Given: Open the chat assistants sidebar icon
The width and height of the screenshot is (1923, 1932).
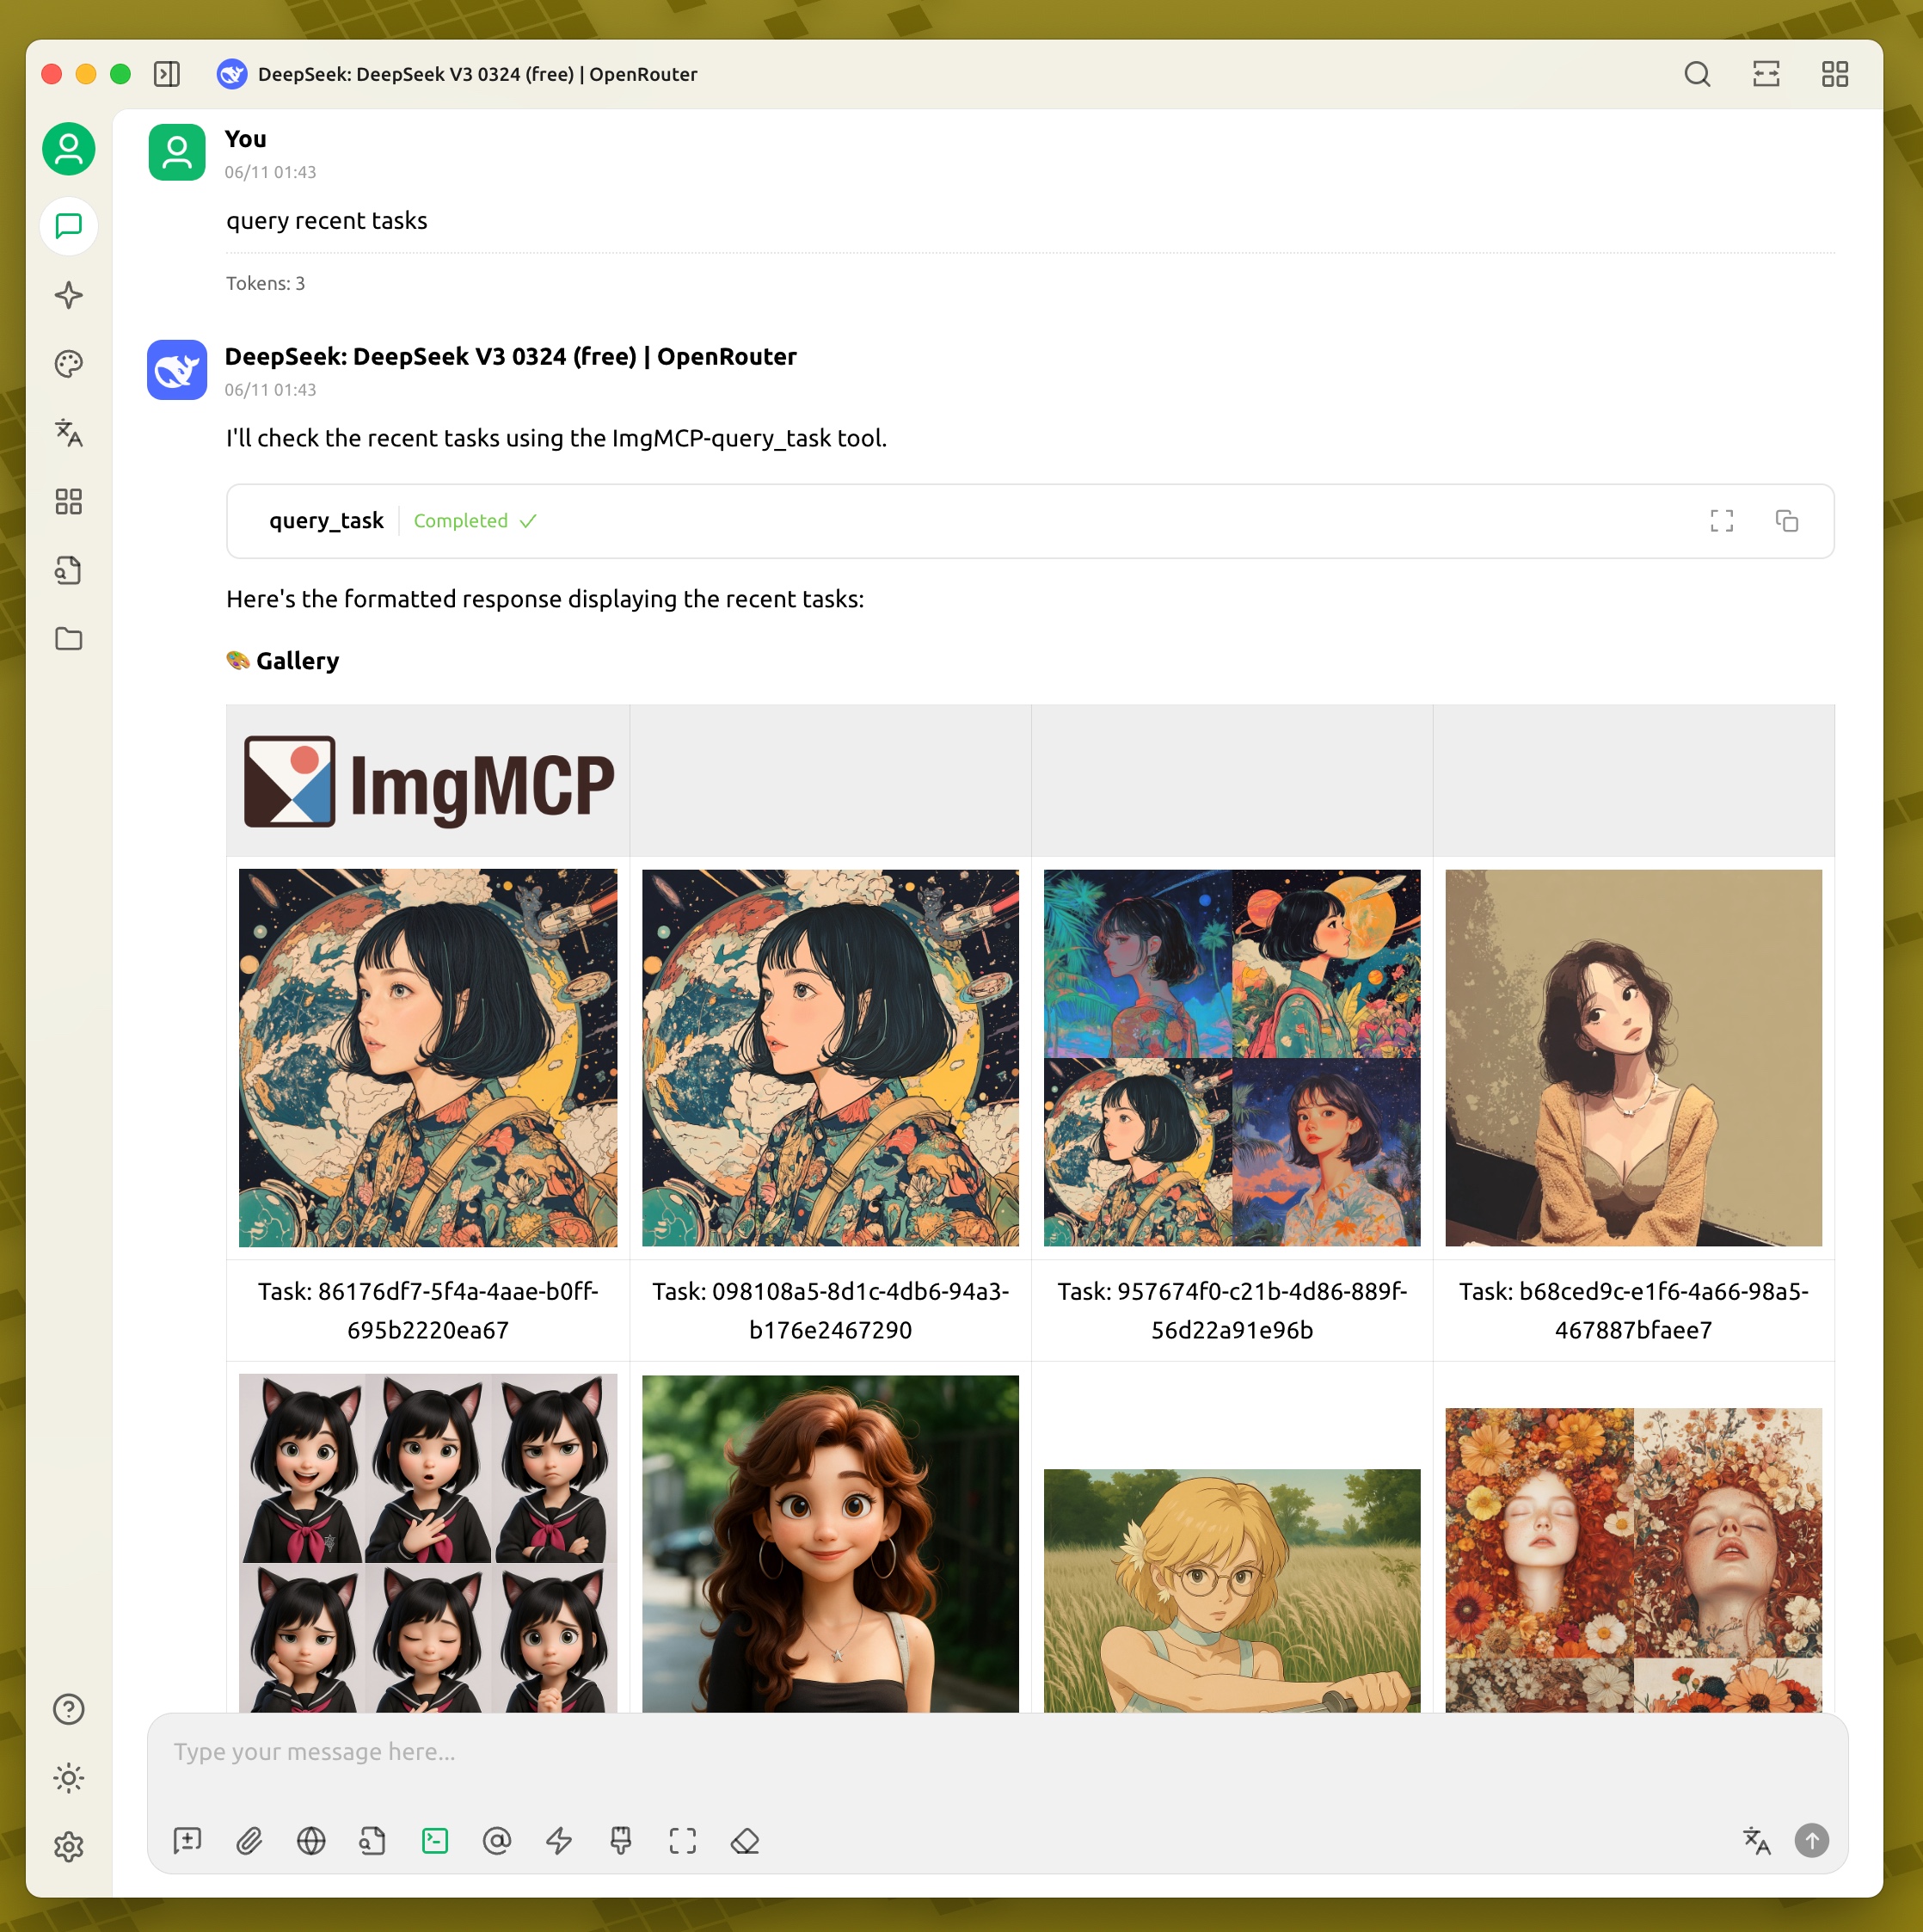Looking at the screenshot, I should (x=69, y=226).
